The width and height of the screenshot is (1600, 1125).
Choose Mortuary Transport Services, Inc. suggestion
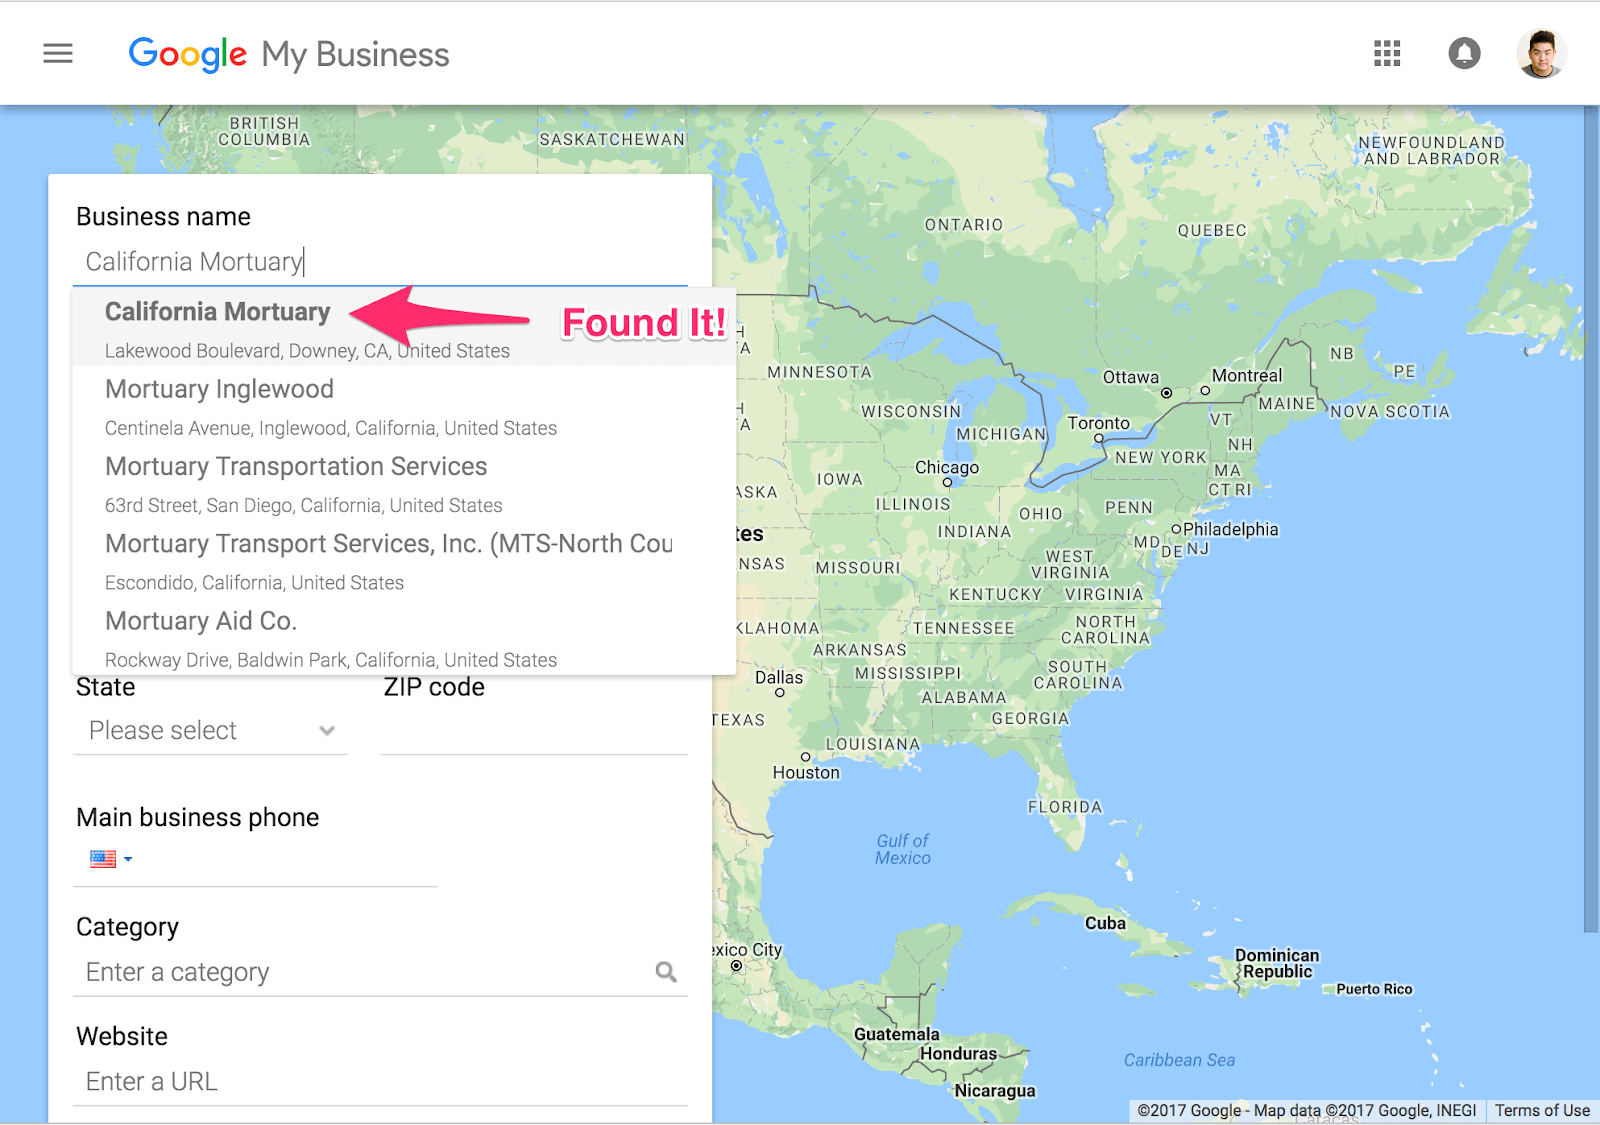click(404, 560)
